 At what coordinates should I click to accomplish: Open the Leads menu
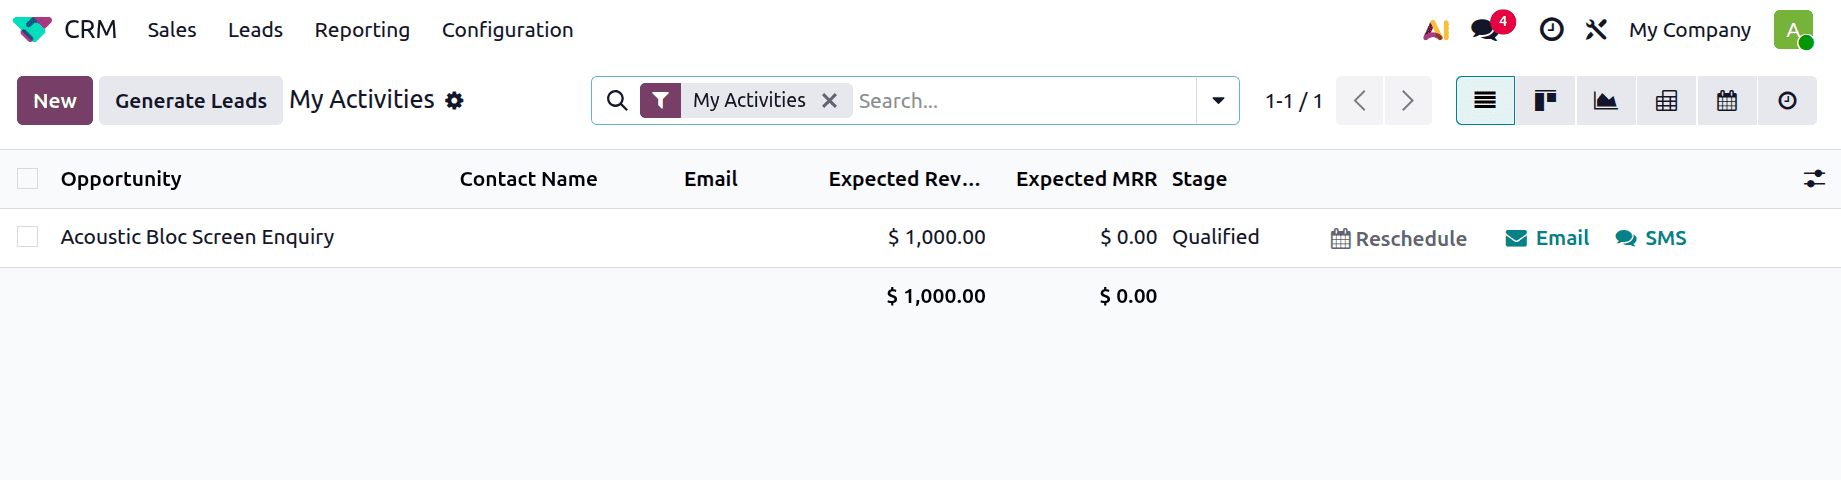tap(256, 30)
